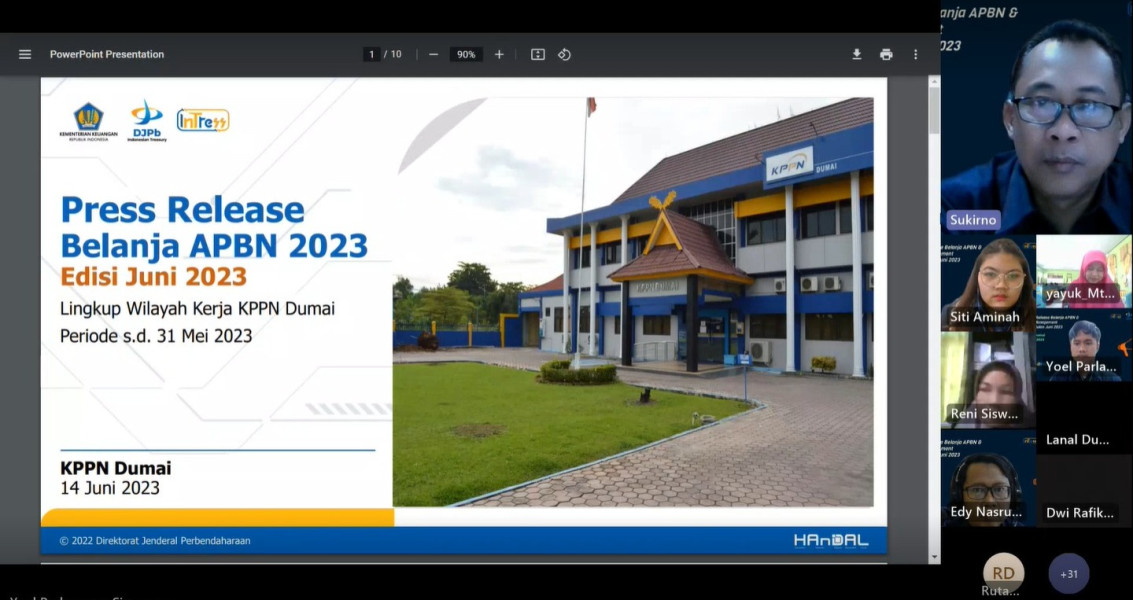1133x600 pixels.
Task: Click the scrollbar down arrow
Action: (x=934, y=557)
